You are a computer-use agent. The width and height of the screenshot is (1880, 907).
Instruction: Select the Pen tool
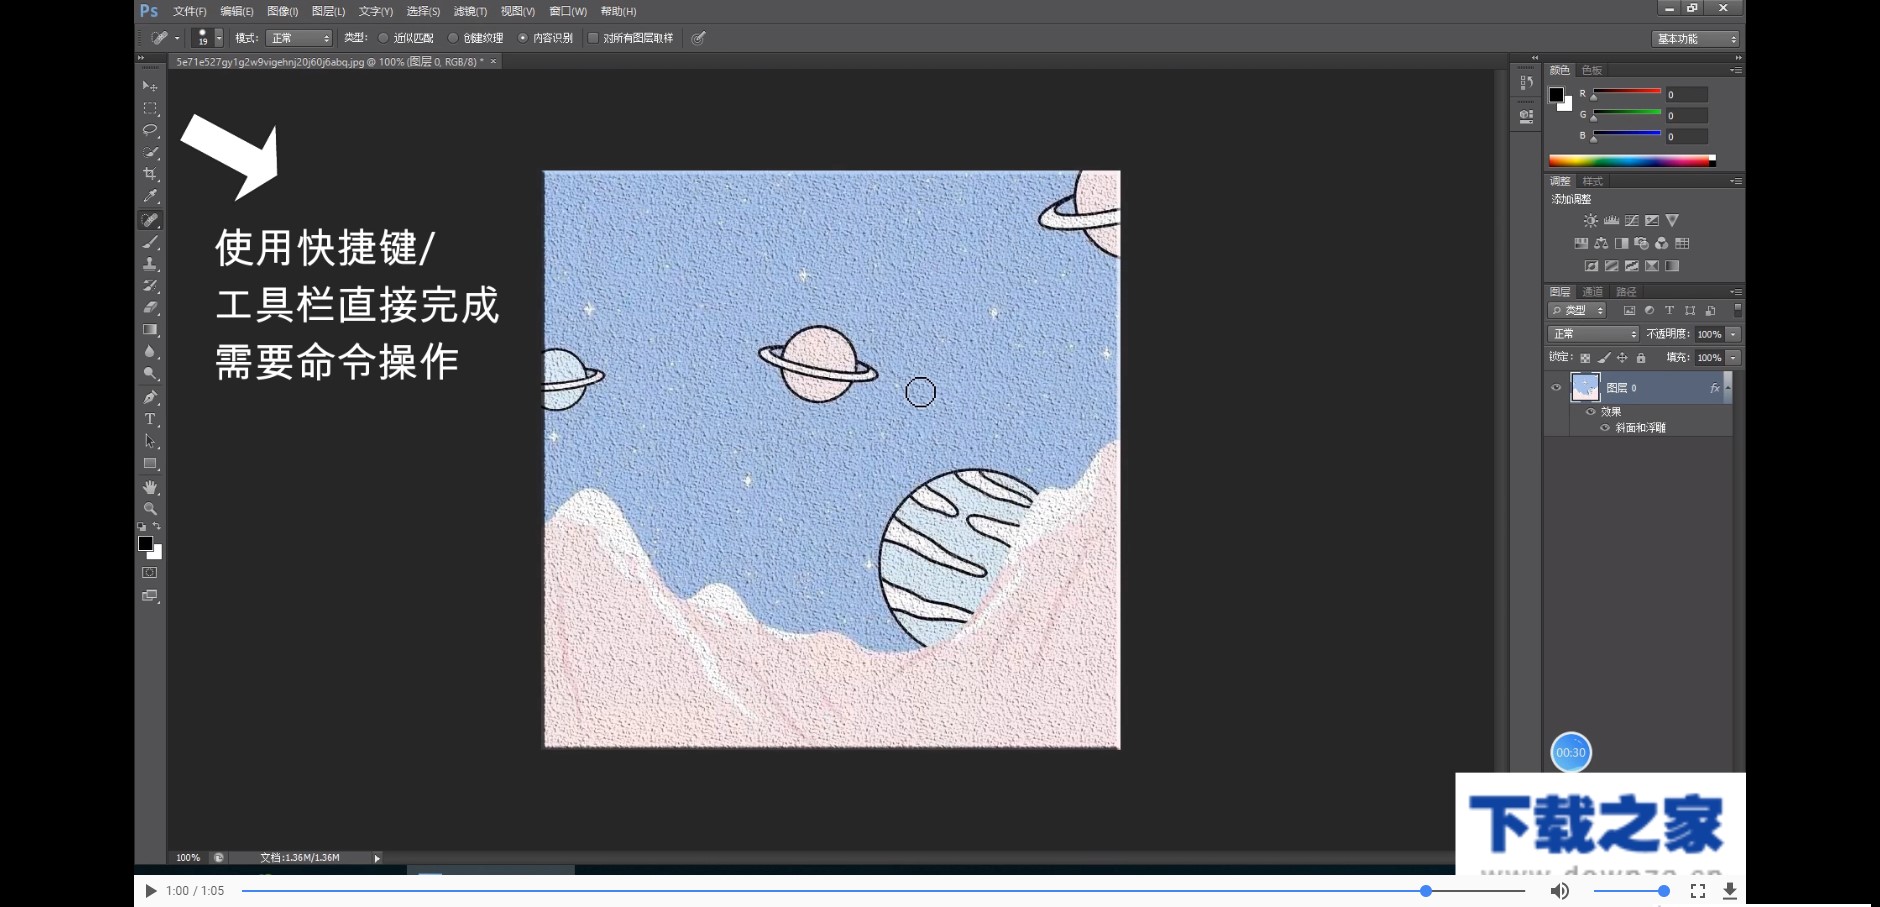click(150, 397)
